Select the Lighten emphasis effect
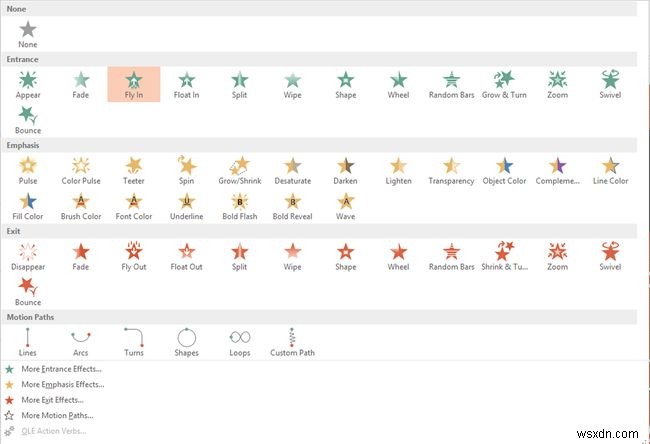 point(398,170)
